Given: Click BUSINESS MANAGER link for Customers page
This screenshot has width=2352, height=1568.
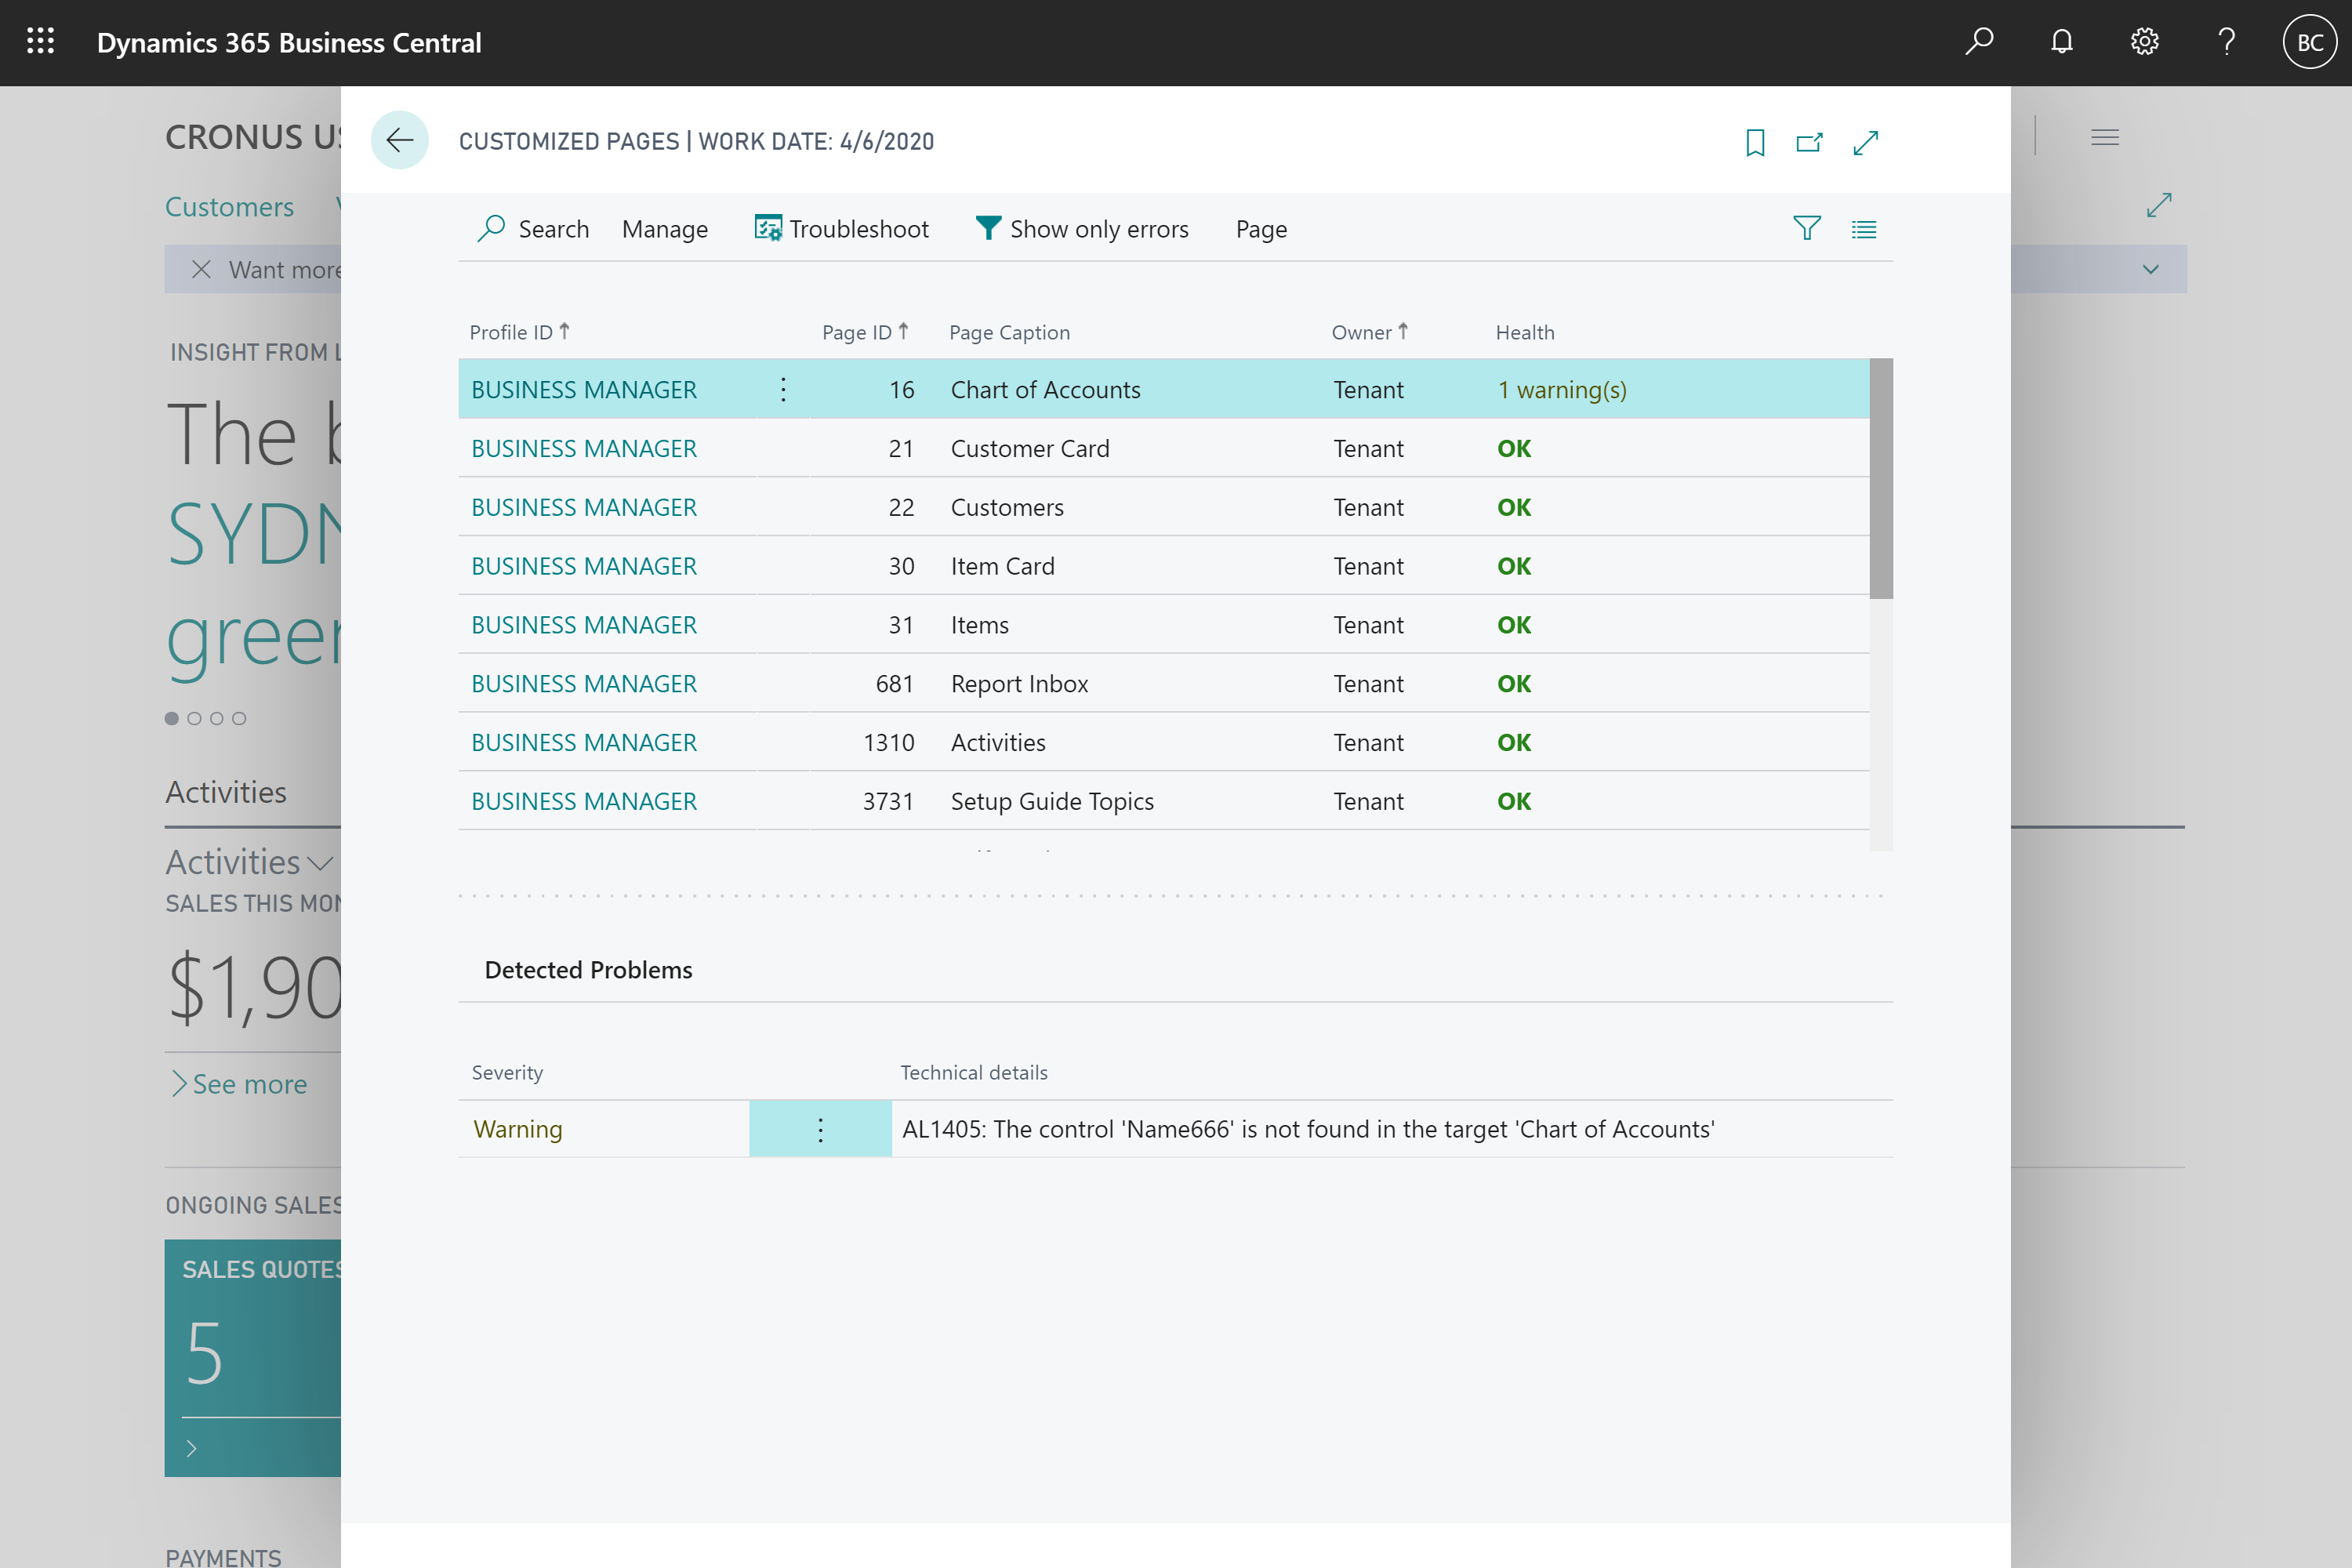Looking at the screenshot, I should [x=583, y=506].
